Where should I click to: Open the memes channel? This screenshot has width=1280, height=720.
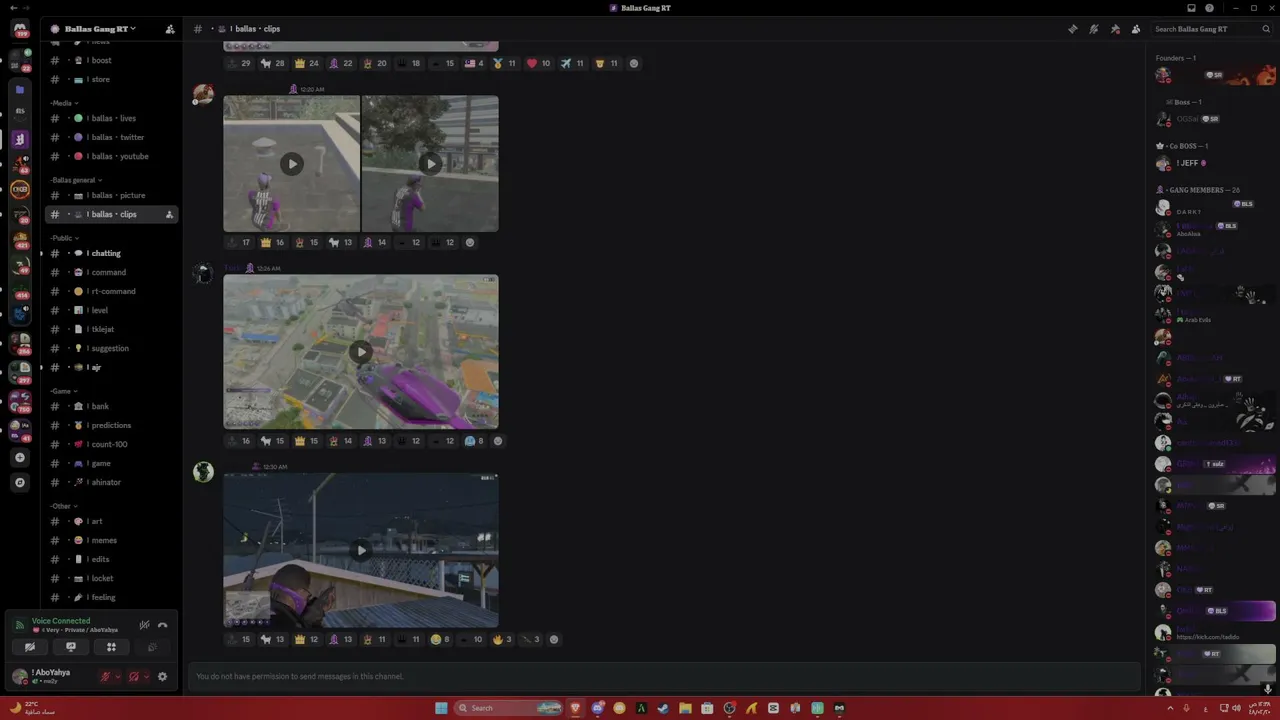point(112,540)
